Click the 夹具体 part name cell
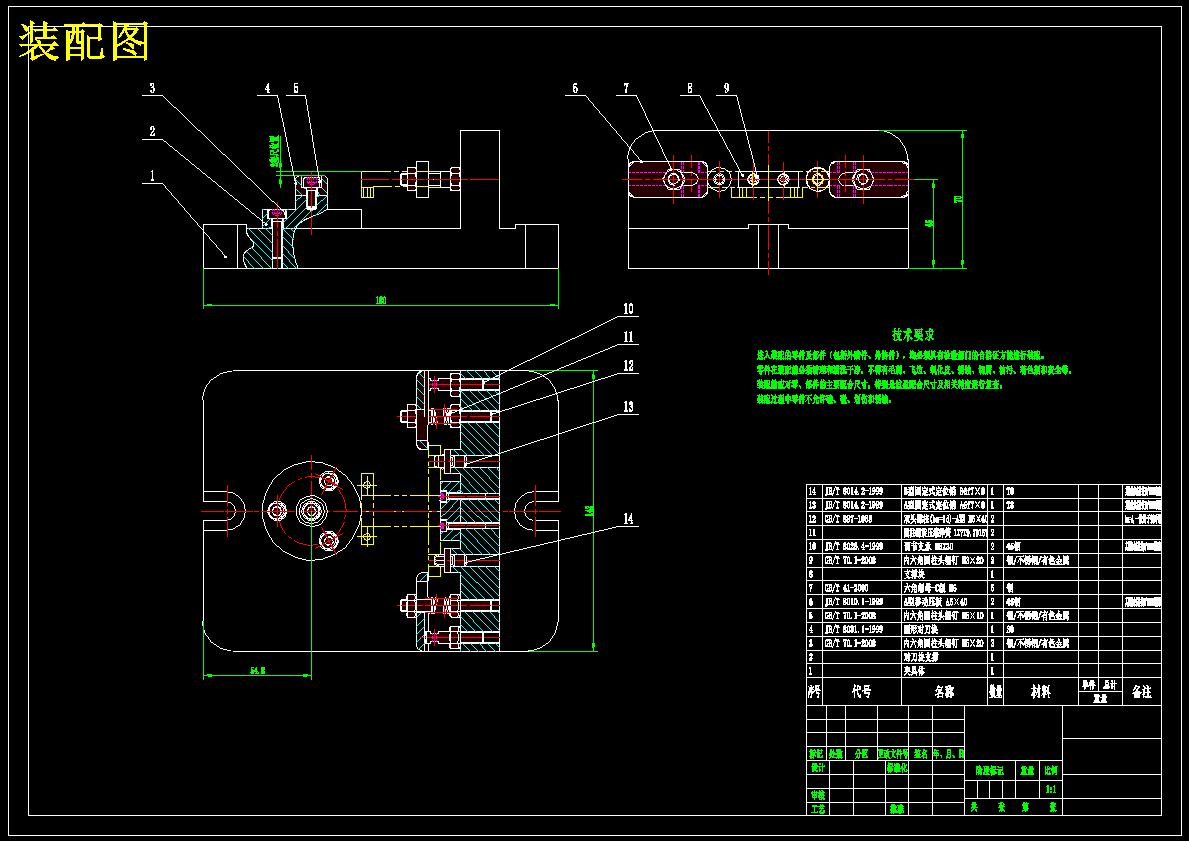 click(914, 672)
